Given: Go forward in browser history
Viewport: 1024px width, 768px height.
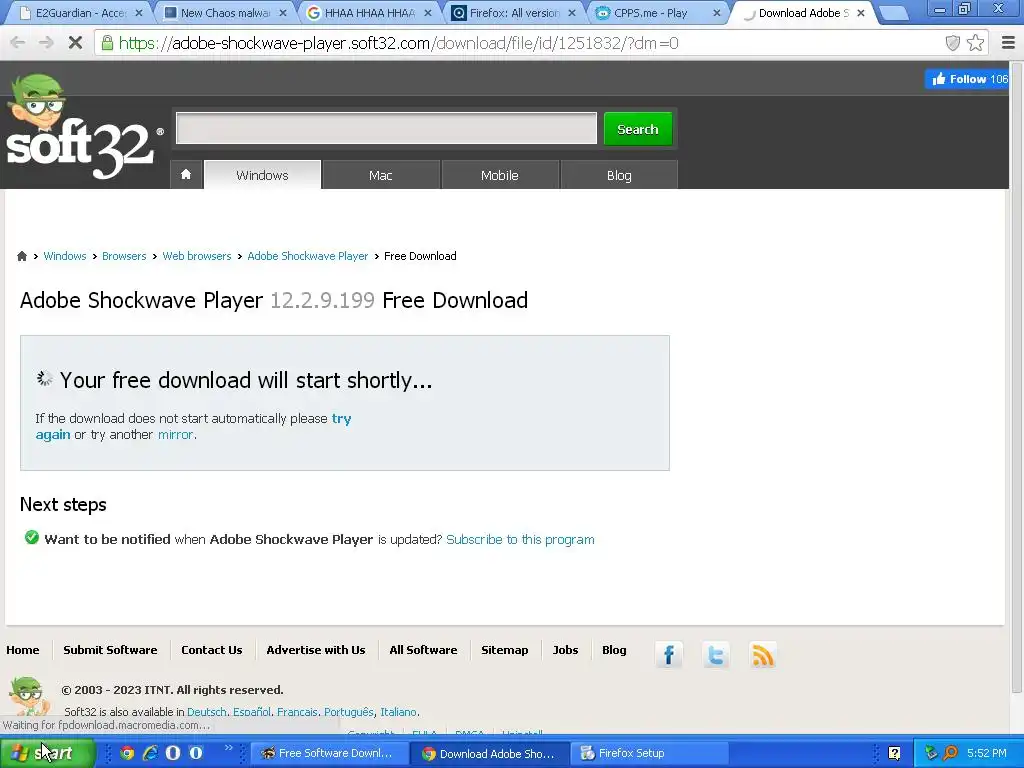Looking at the screenshot, I should (x=46, y=43).
